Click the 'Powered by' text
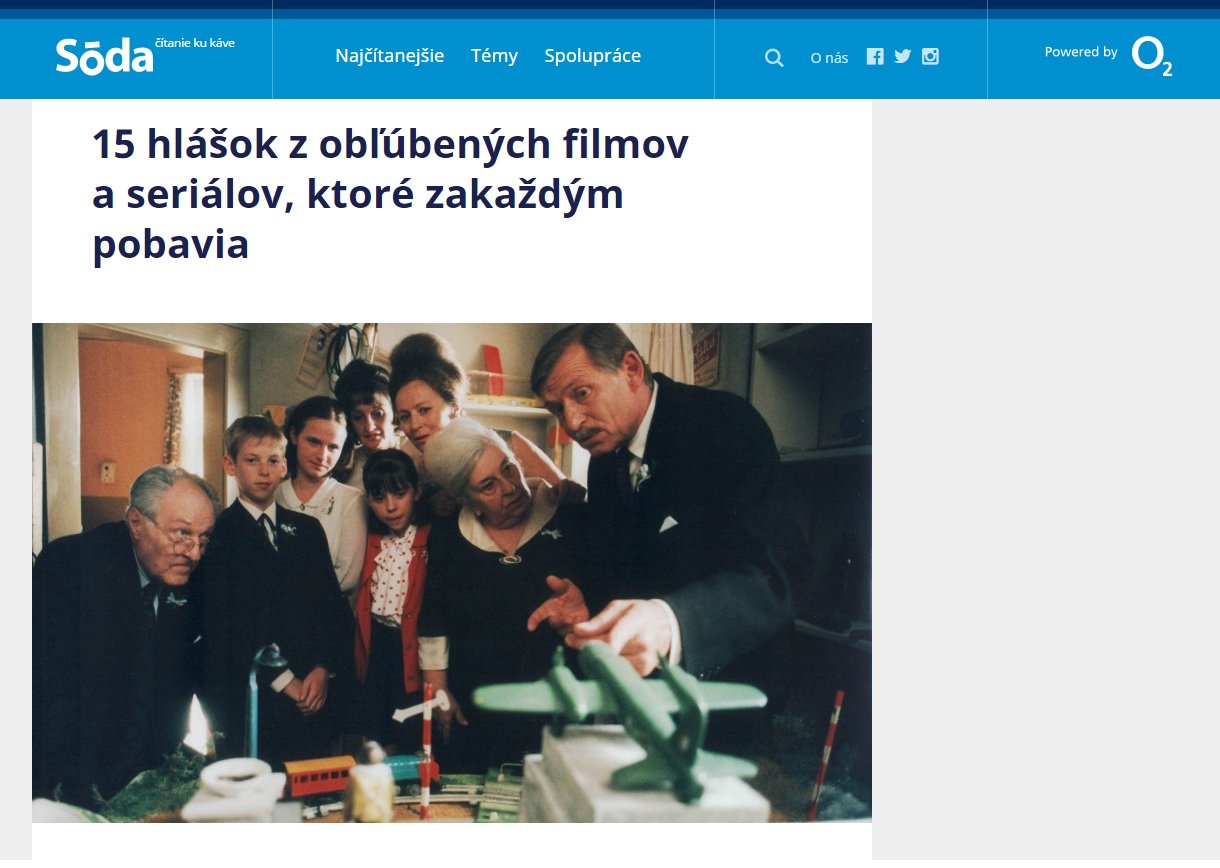The height and width of the screenshot is (868, 1220). click(1081, 52)
